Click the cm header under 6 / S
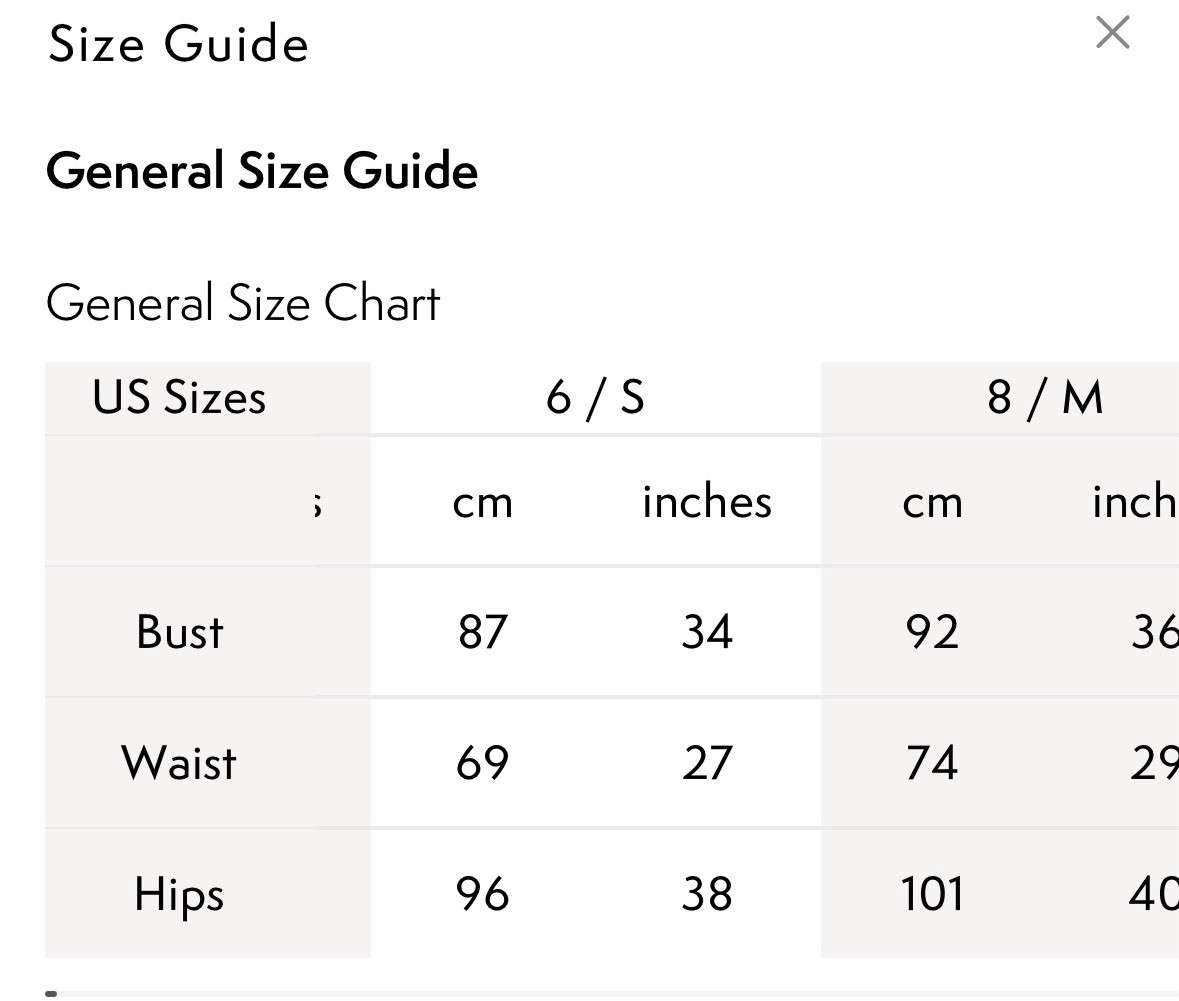The width and height of the screenshot is (1179, 1001). coord(483,502)
